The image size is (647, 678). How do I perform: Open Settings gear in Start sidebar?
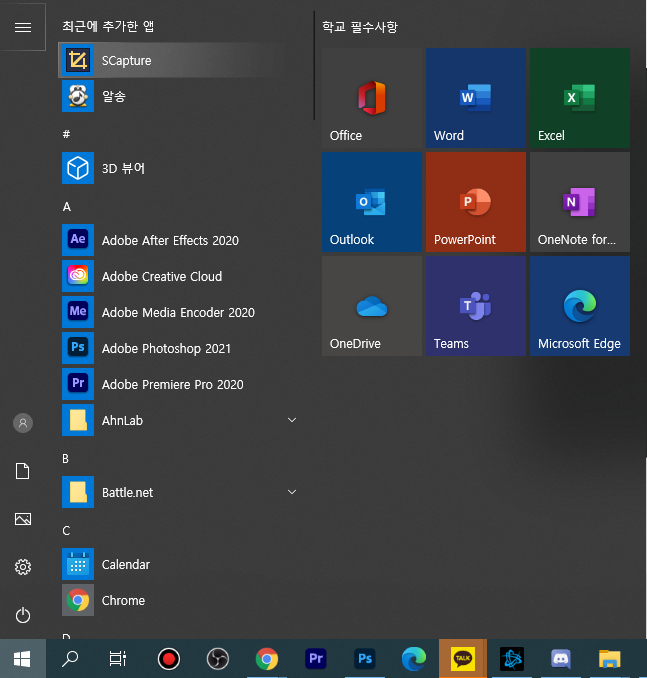(23, 567)
